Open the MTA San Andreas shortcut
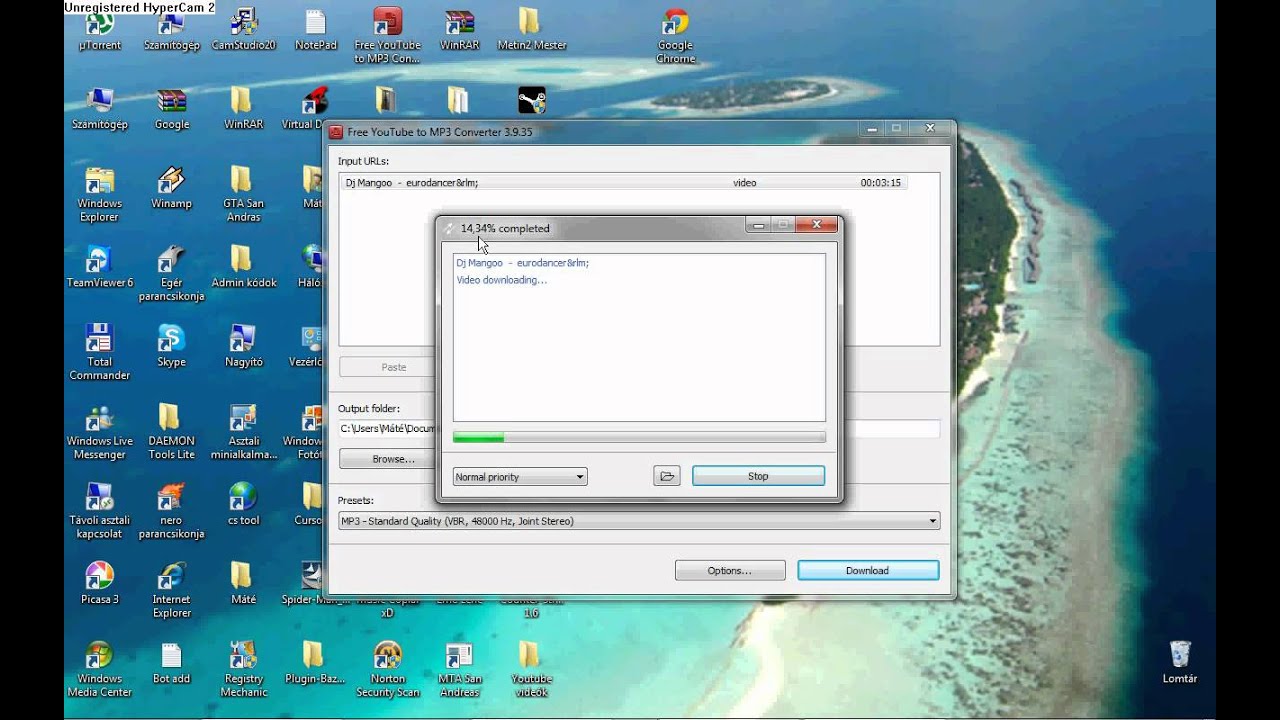Image resolution: width=1280 pixels, height=720 pixels. point(459,669)
